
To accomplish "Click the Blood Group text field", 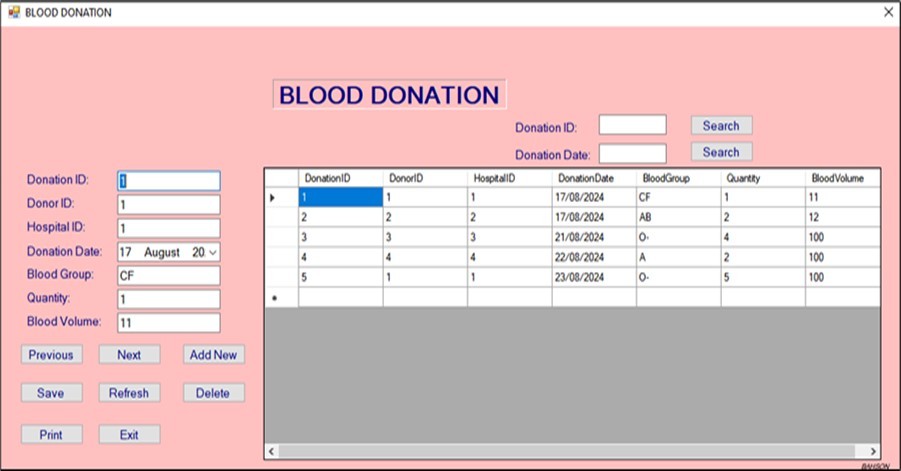I will tap(168, 276).
